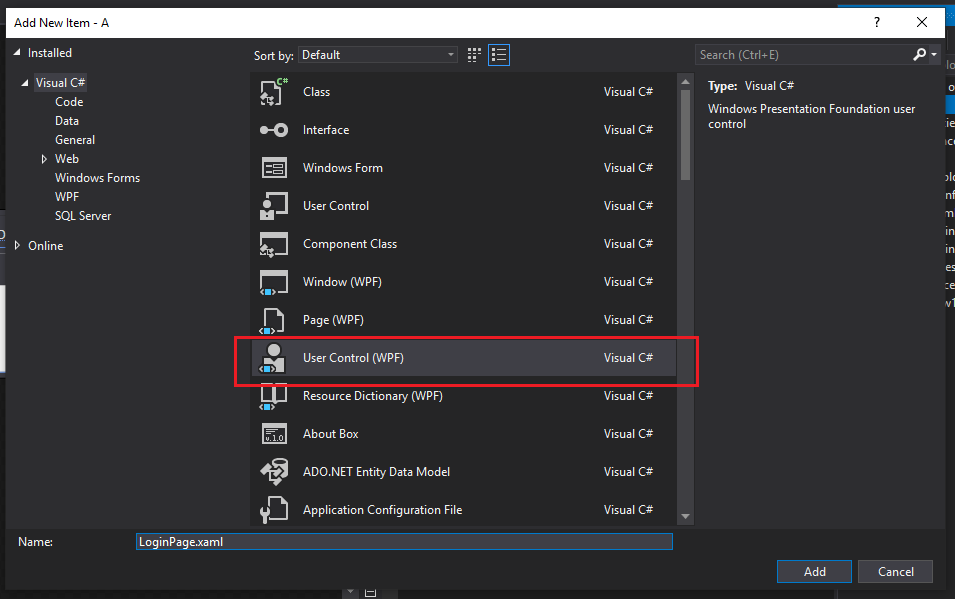Choose the Window (WPF) template icon
The width and height of the screenshot is (955, 599).
[273, 282]
